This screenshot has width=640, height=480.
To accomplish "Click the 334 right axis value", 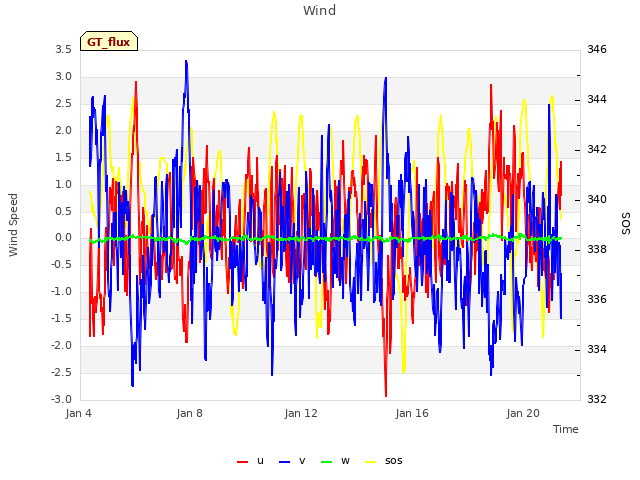I will (597, 349).
